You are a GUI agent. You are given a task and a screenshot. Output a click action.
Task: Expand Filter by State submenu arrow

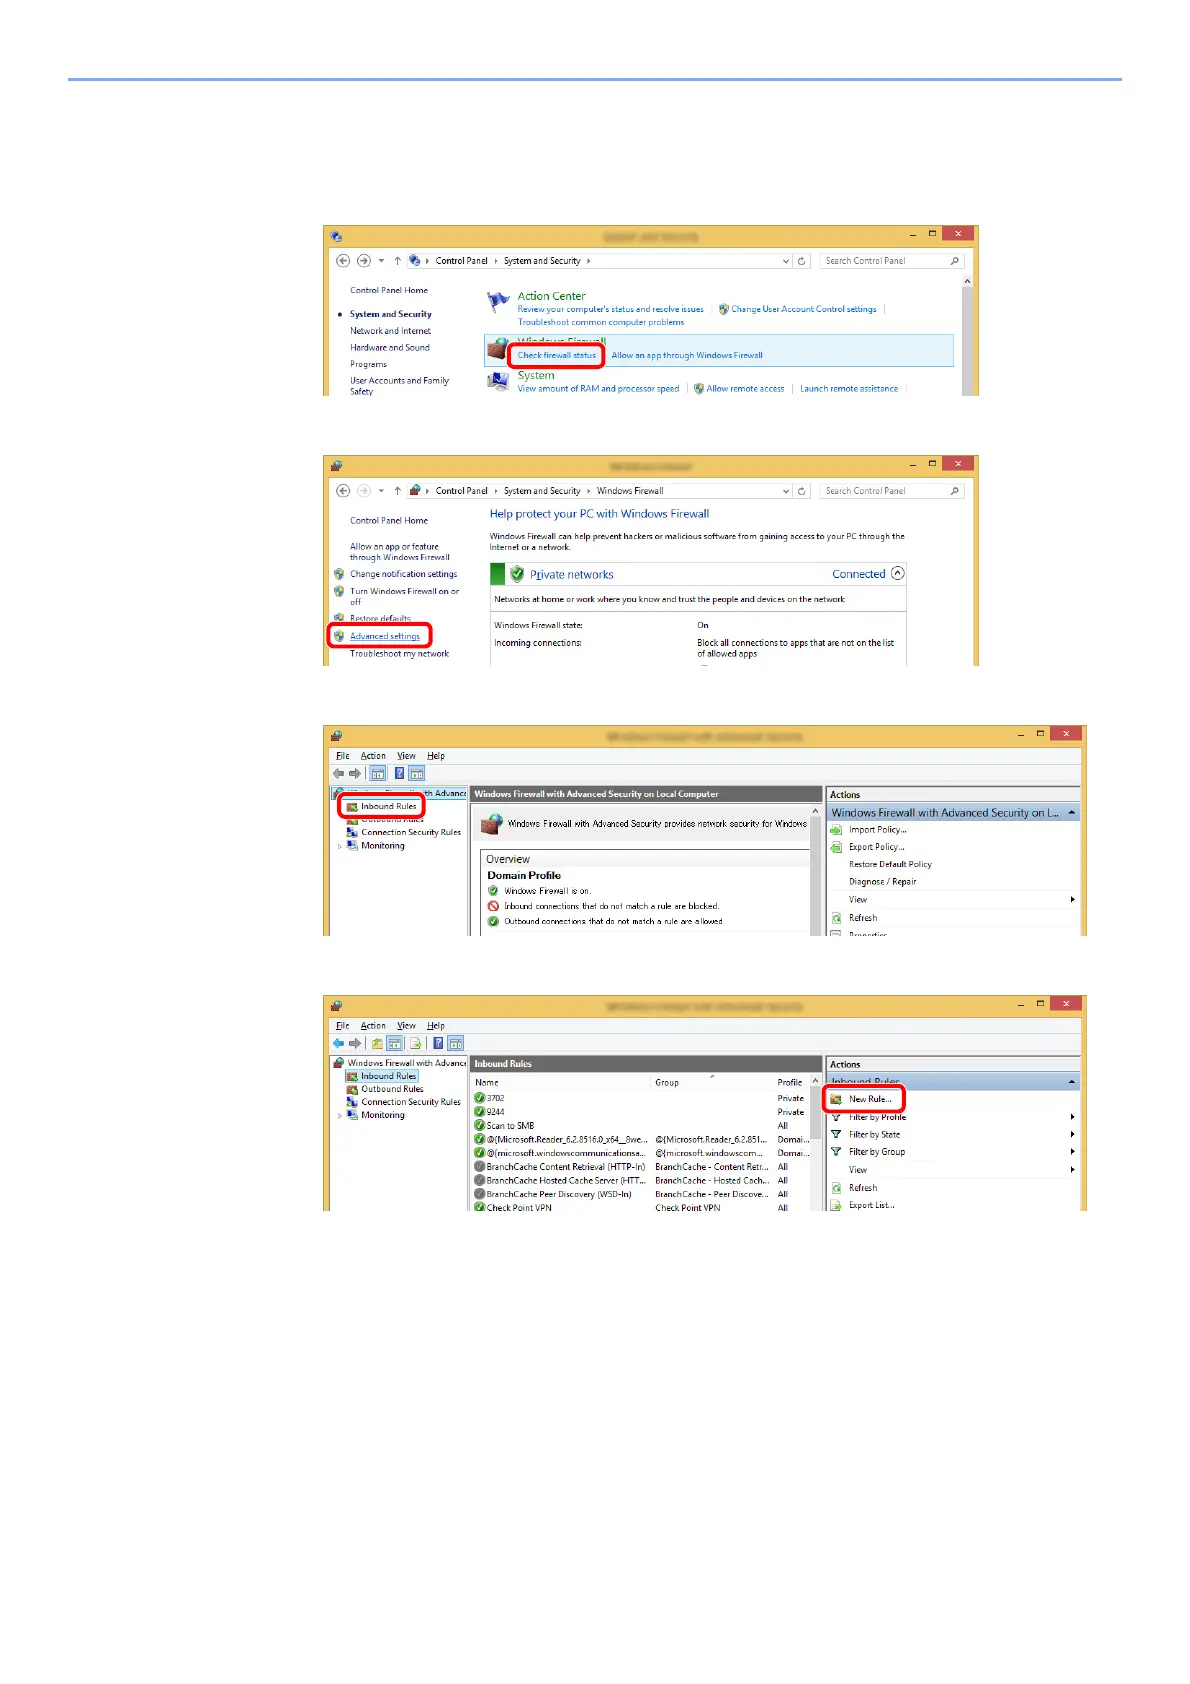point(1072,1135)
